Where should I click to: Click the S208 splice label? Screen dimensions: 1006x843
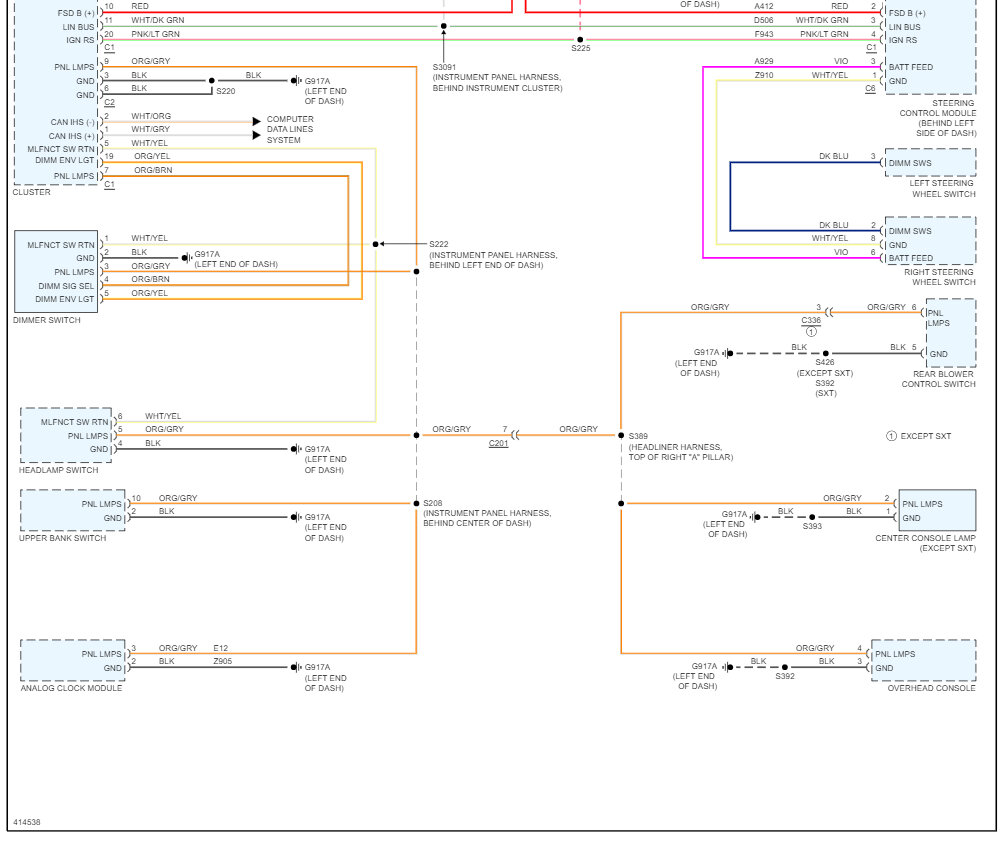[432, 504]
